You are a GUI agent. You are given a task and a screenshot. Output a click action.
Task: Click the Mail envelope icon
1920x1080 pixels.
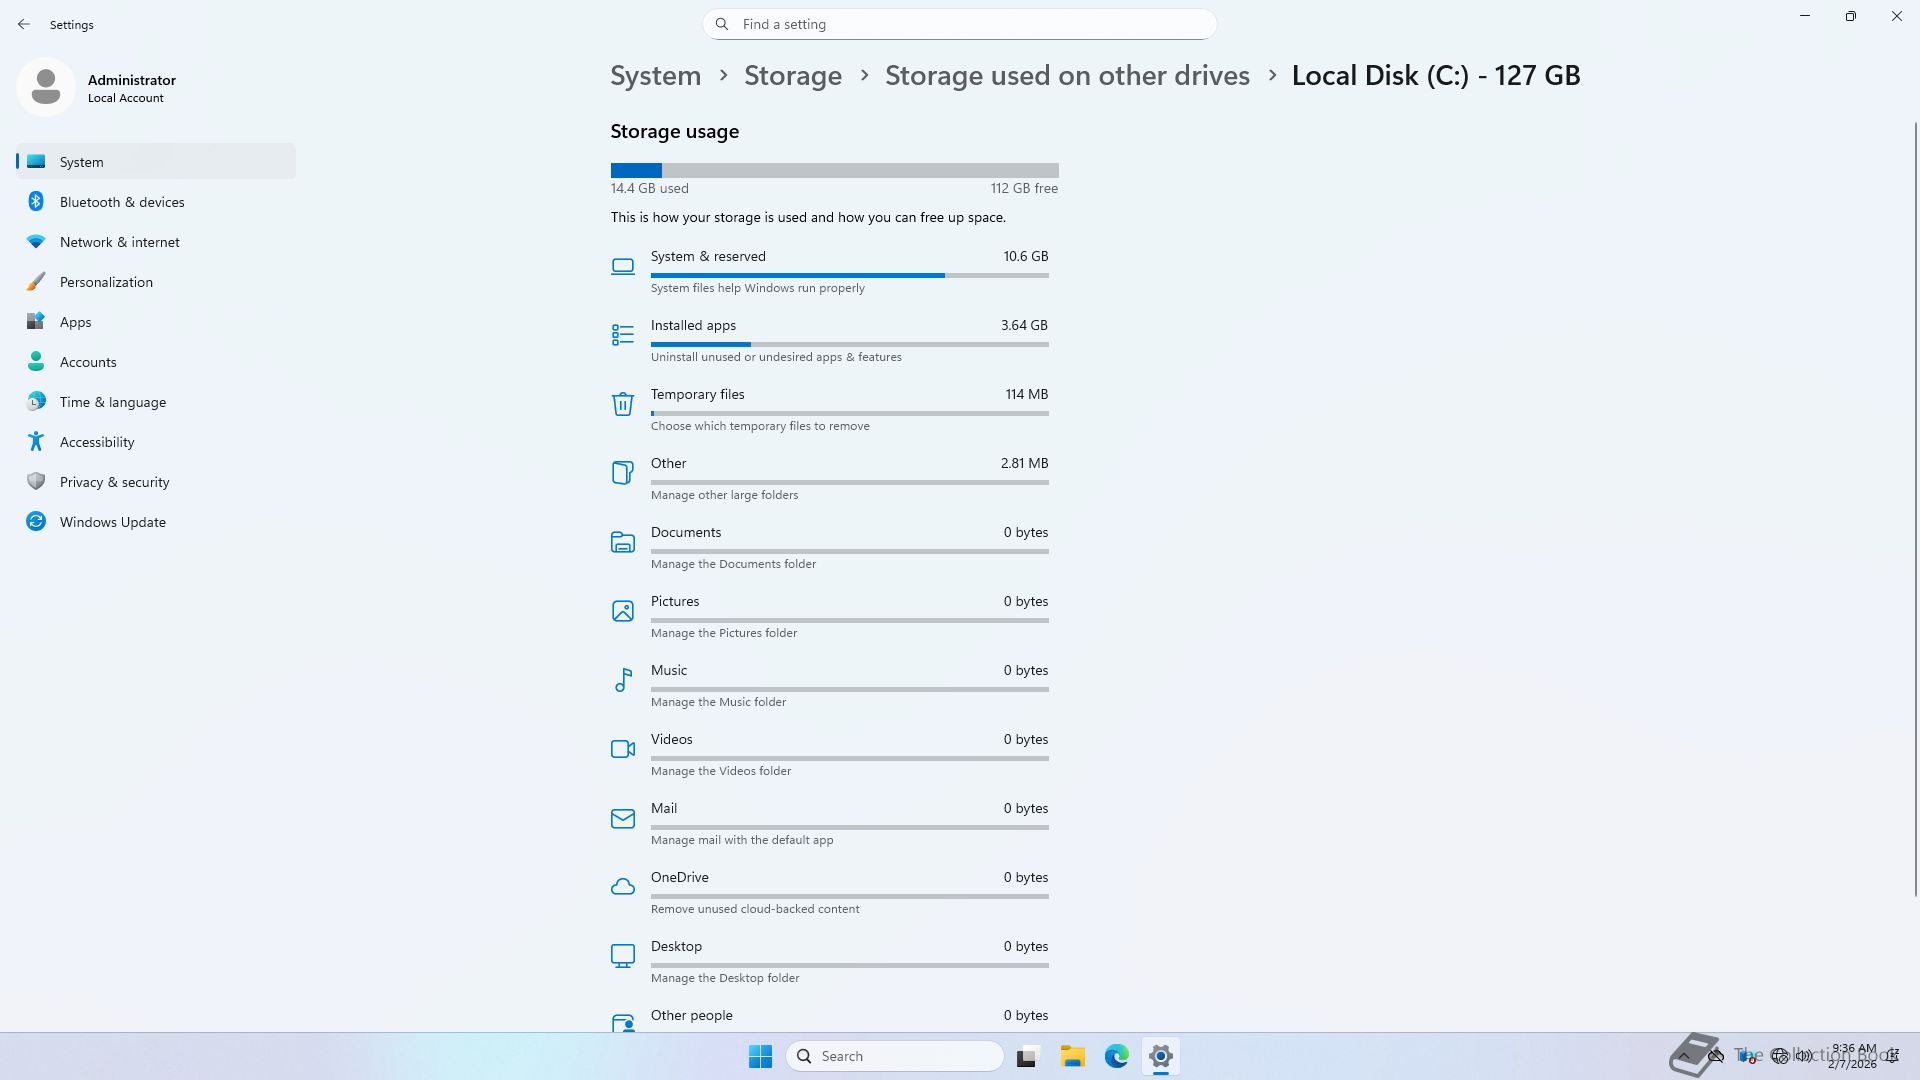pyautogui.click(x=622, y=818)
